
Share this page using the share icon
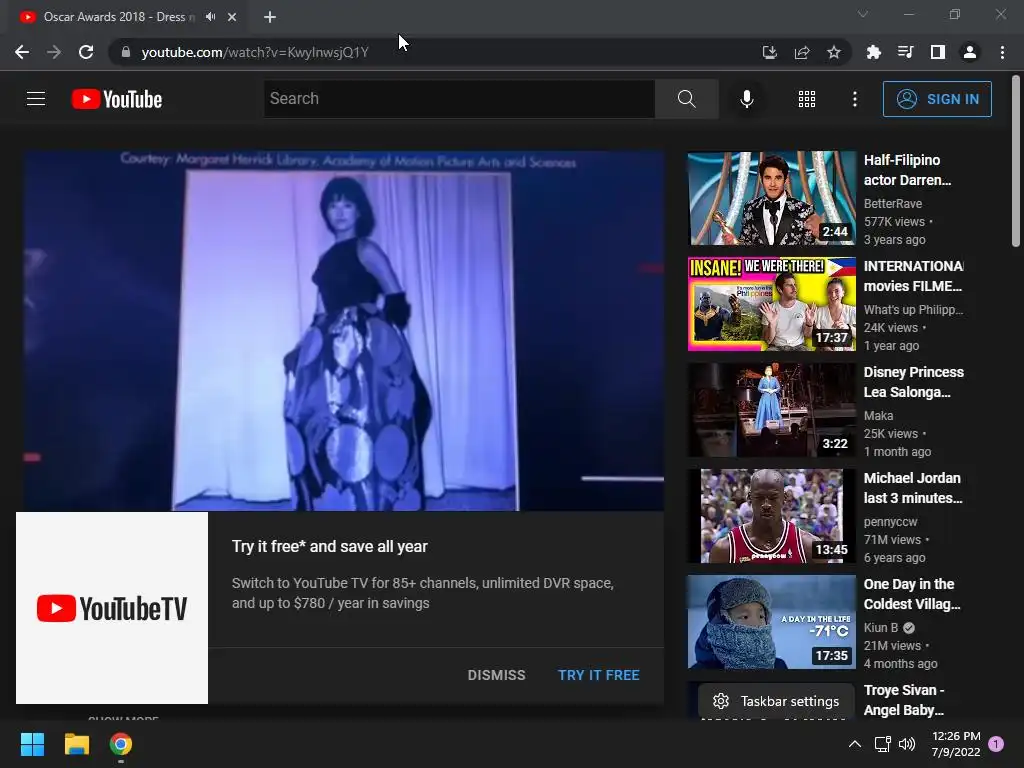click(802, 52)
